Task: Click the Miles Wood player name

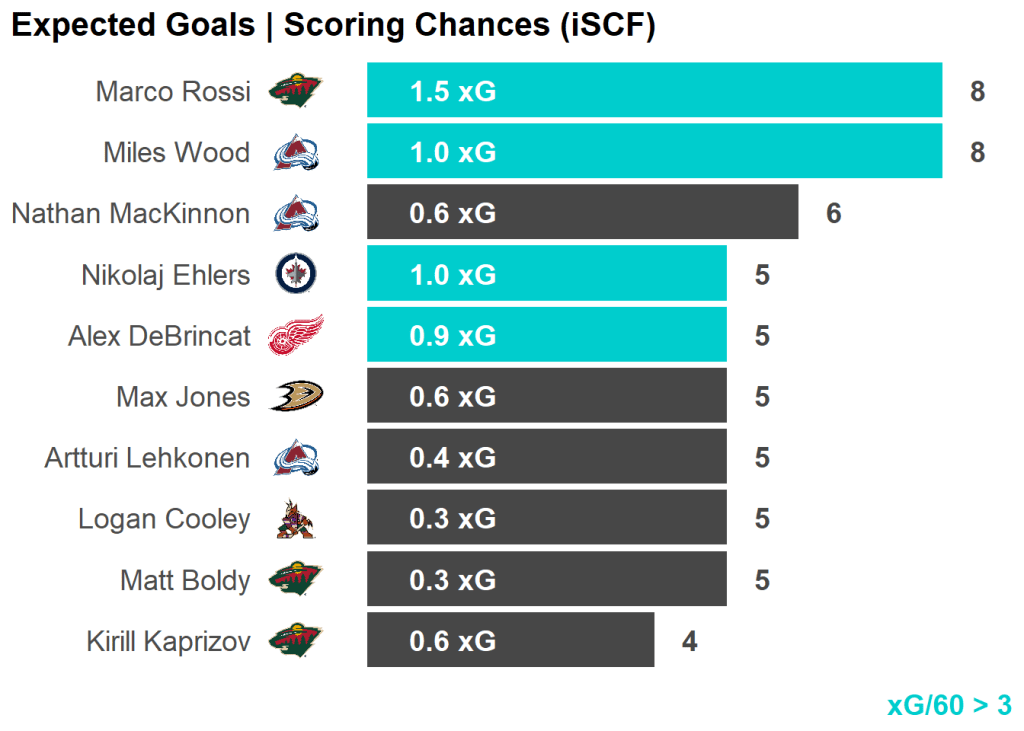Action: coord(176,153)
